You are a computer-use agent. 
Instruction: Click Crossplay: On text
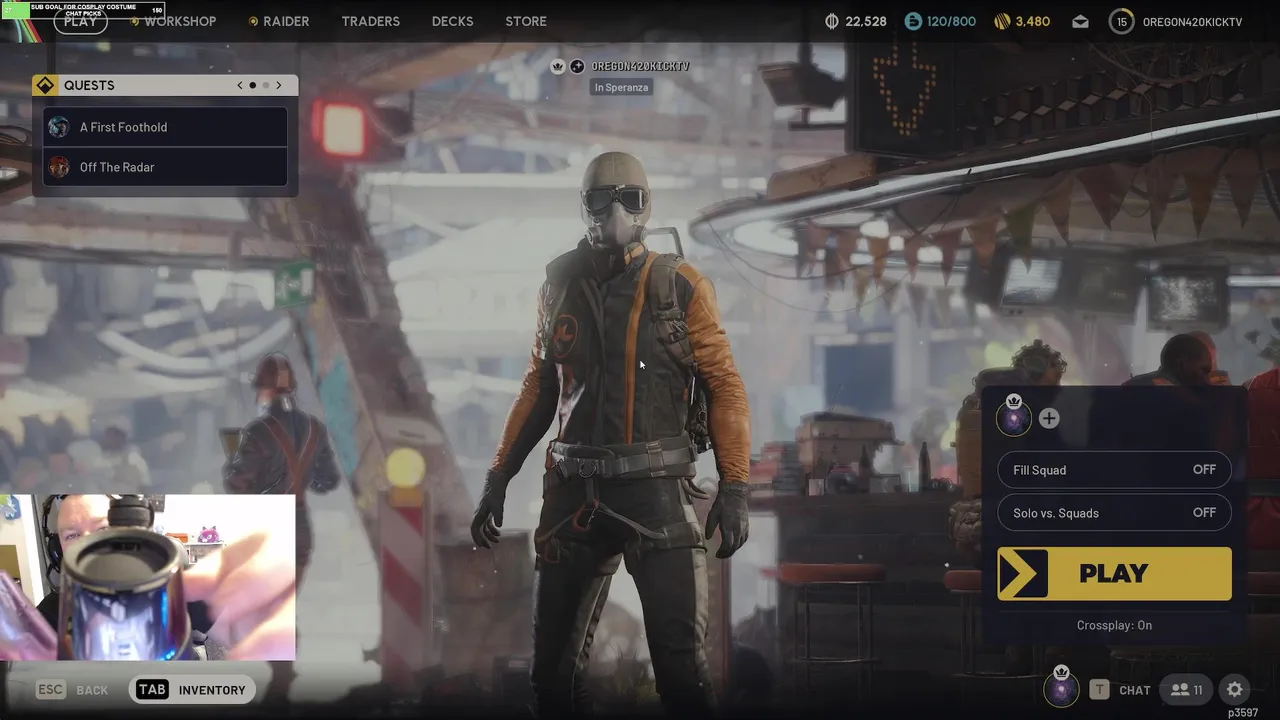coord(1114,625)
